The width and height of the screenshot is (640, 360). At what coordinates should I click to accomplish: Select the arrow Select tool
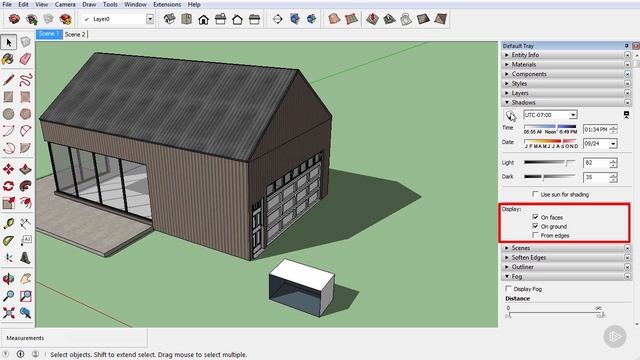click(x=9, y=42)
